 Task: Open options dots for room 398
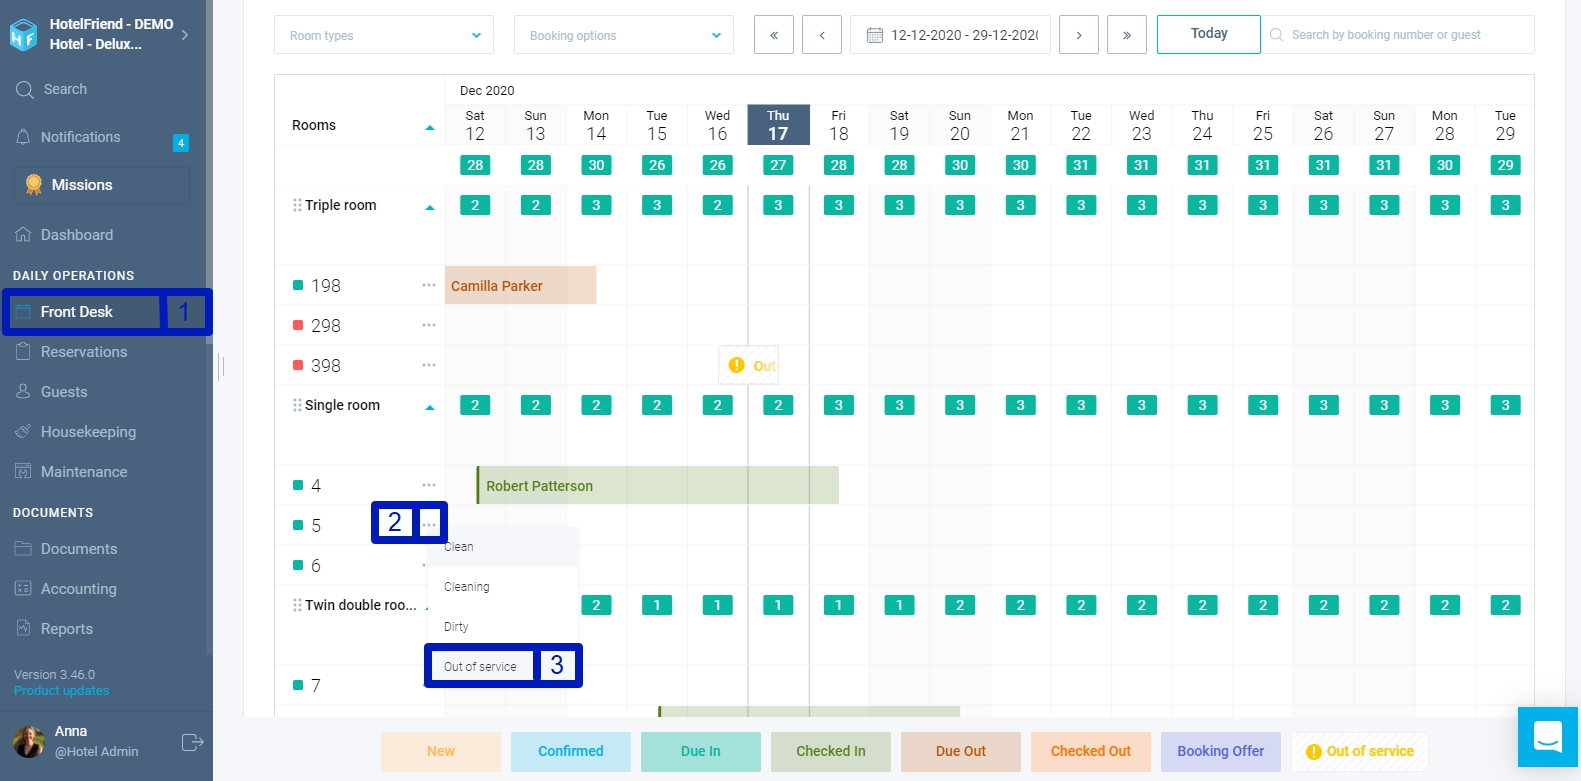pyautogui.click(x=429, y=365)
